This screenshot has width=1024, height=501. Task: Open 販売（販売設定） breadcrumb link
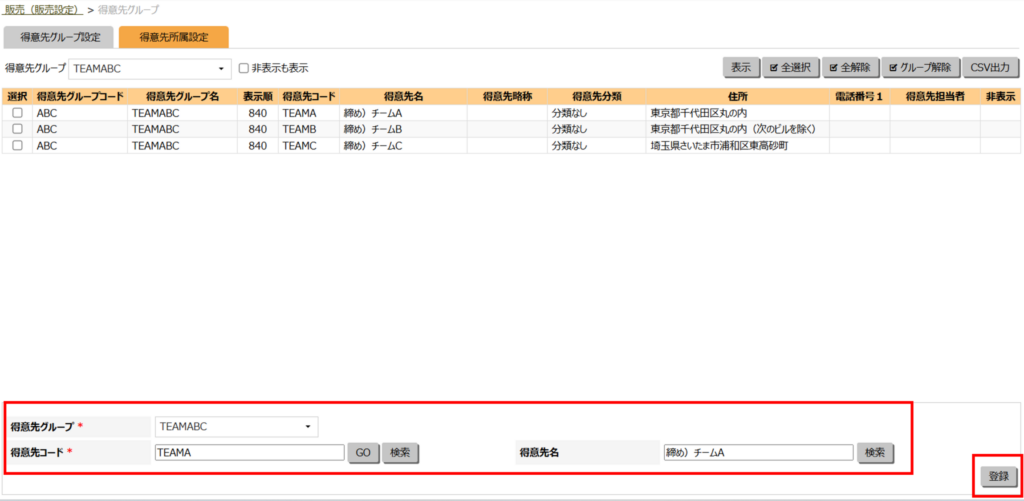click(x=41, y=9)
